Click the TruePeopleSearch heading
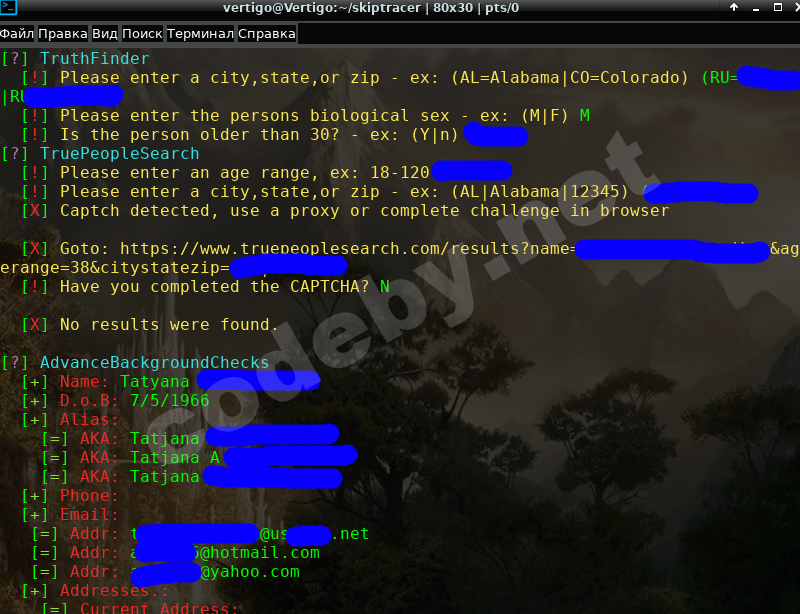The image size is (800, 614). (x=119, y=154)
